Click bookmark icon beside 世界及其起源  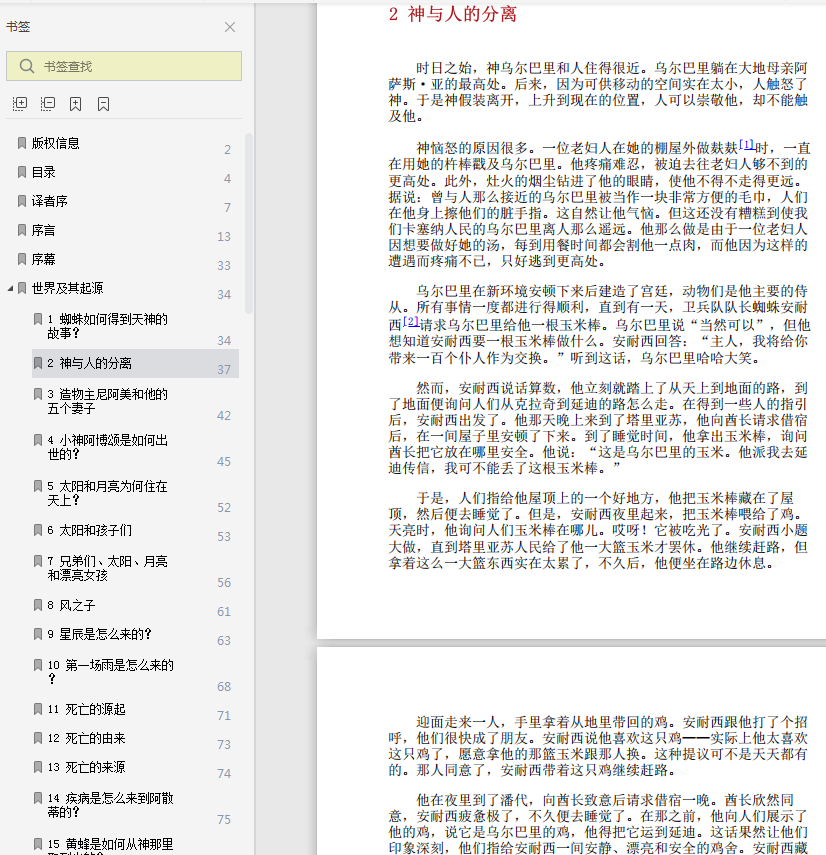coord(22,288)
